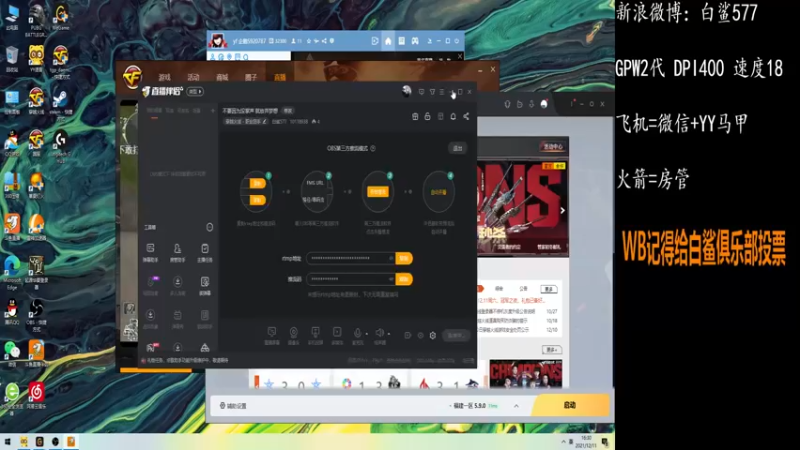The image size is (800, 450).
Task: Click home icon in YY window
Action: pyautogui.click(x=388, y=41)
